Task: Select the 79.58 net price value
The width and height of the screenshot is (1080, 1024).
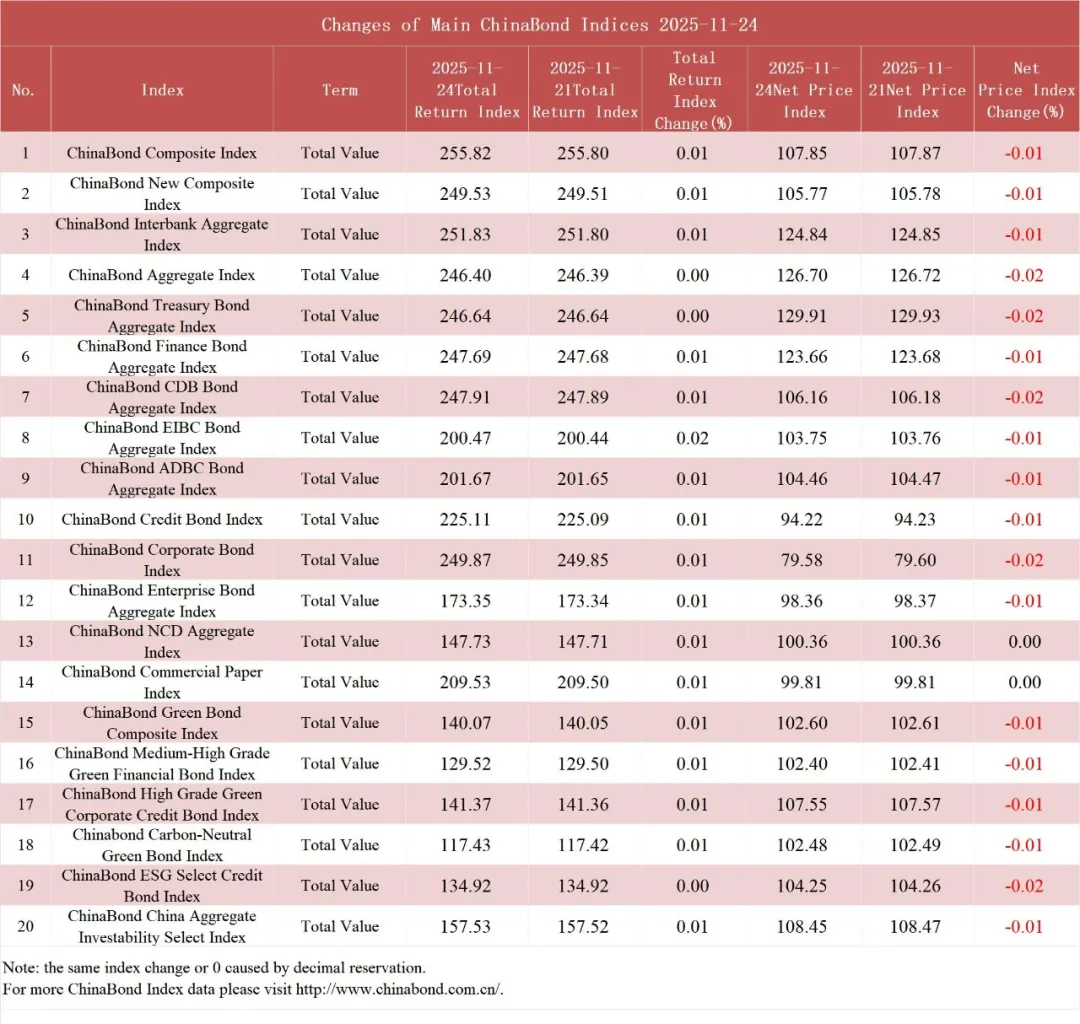Action: coord(802,560)
